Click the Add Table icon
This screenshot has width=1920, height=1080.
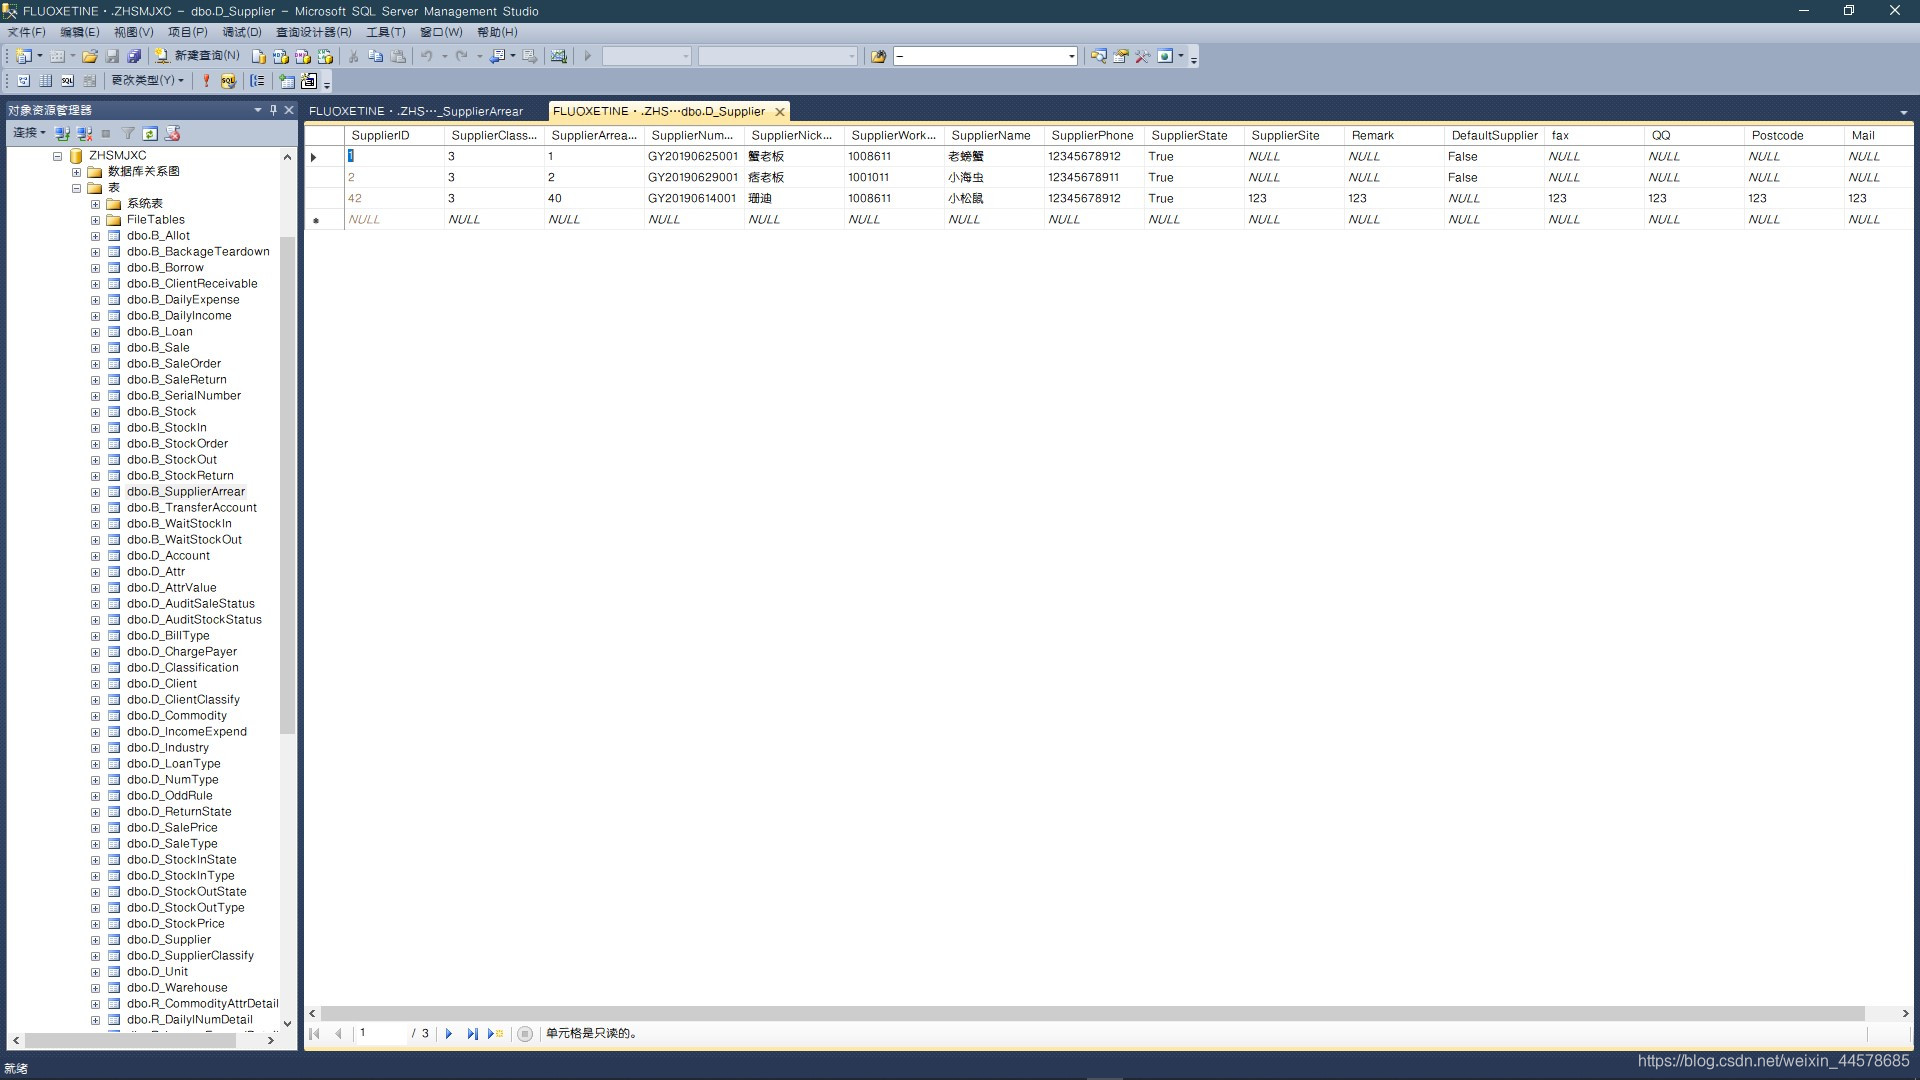(288, 80)
